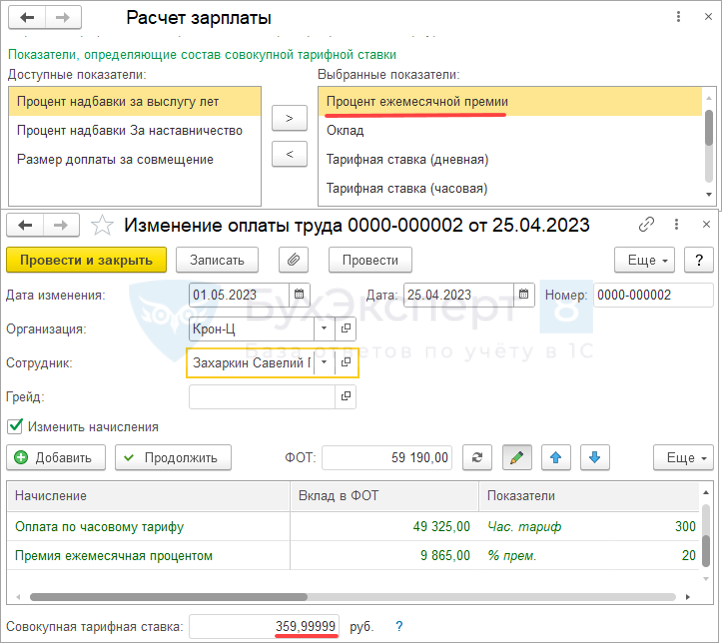Open help with question mark button

699,260
